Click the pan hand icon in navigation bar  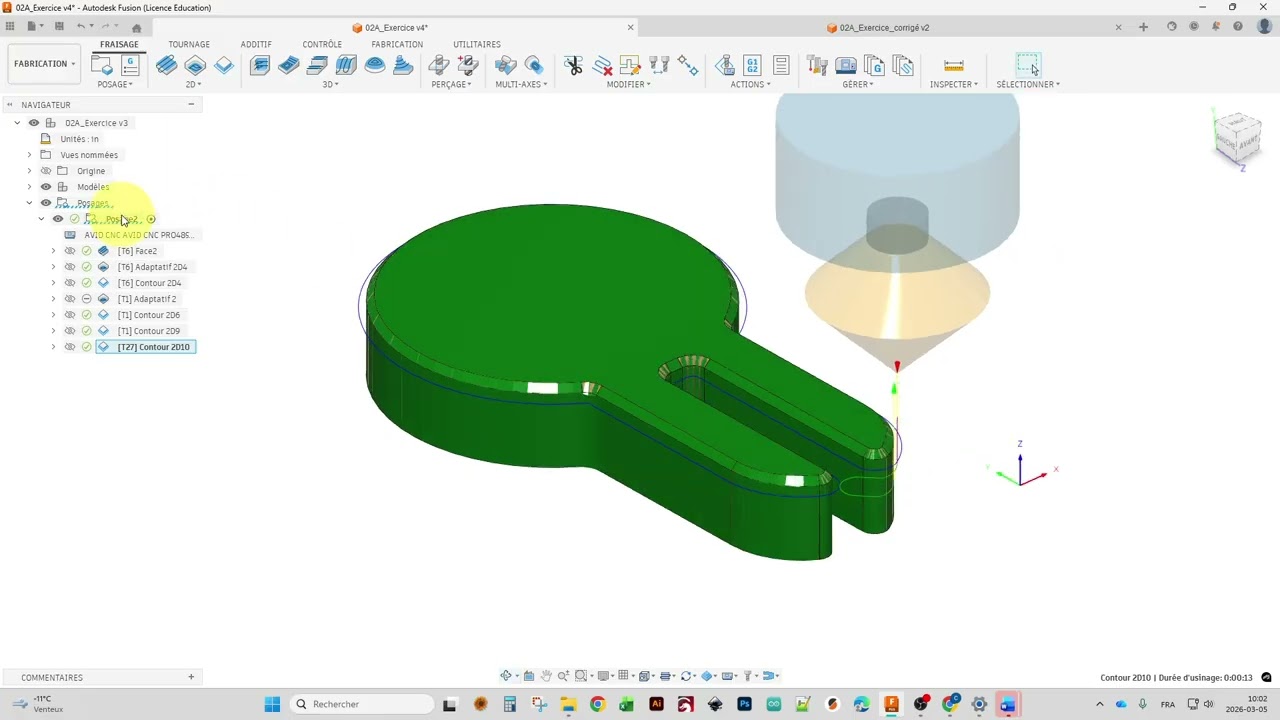coord(546,676)
